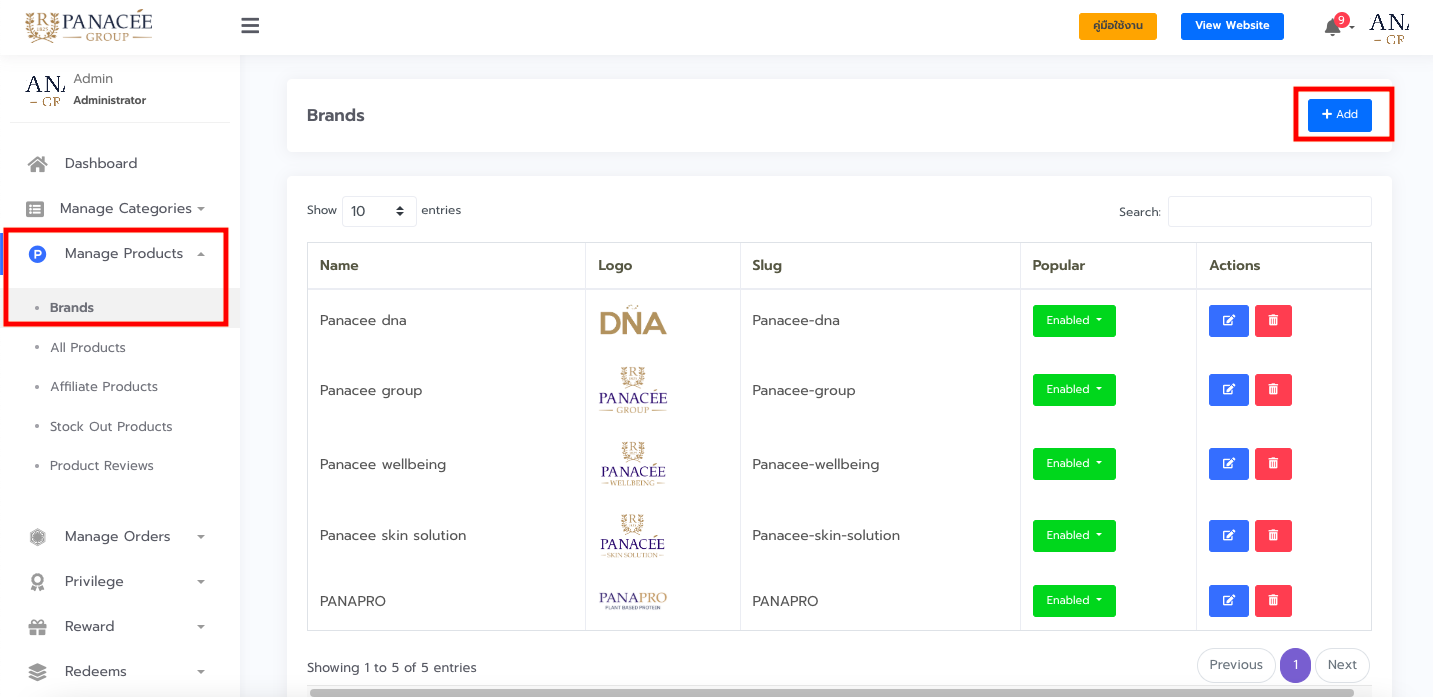Click the Manage Orders icon
The image size is (1433, 697).
tap(37, 537)
